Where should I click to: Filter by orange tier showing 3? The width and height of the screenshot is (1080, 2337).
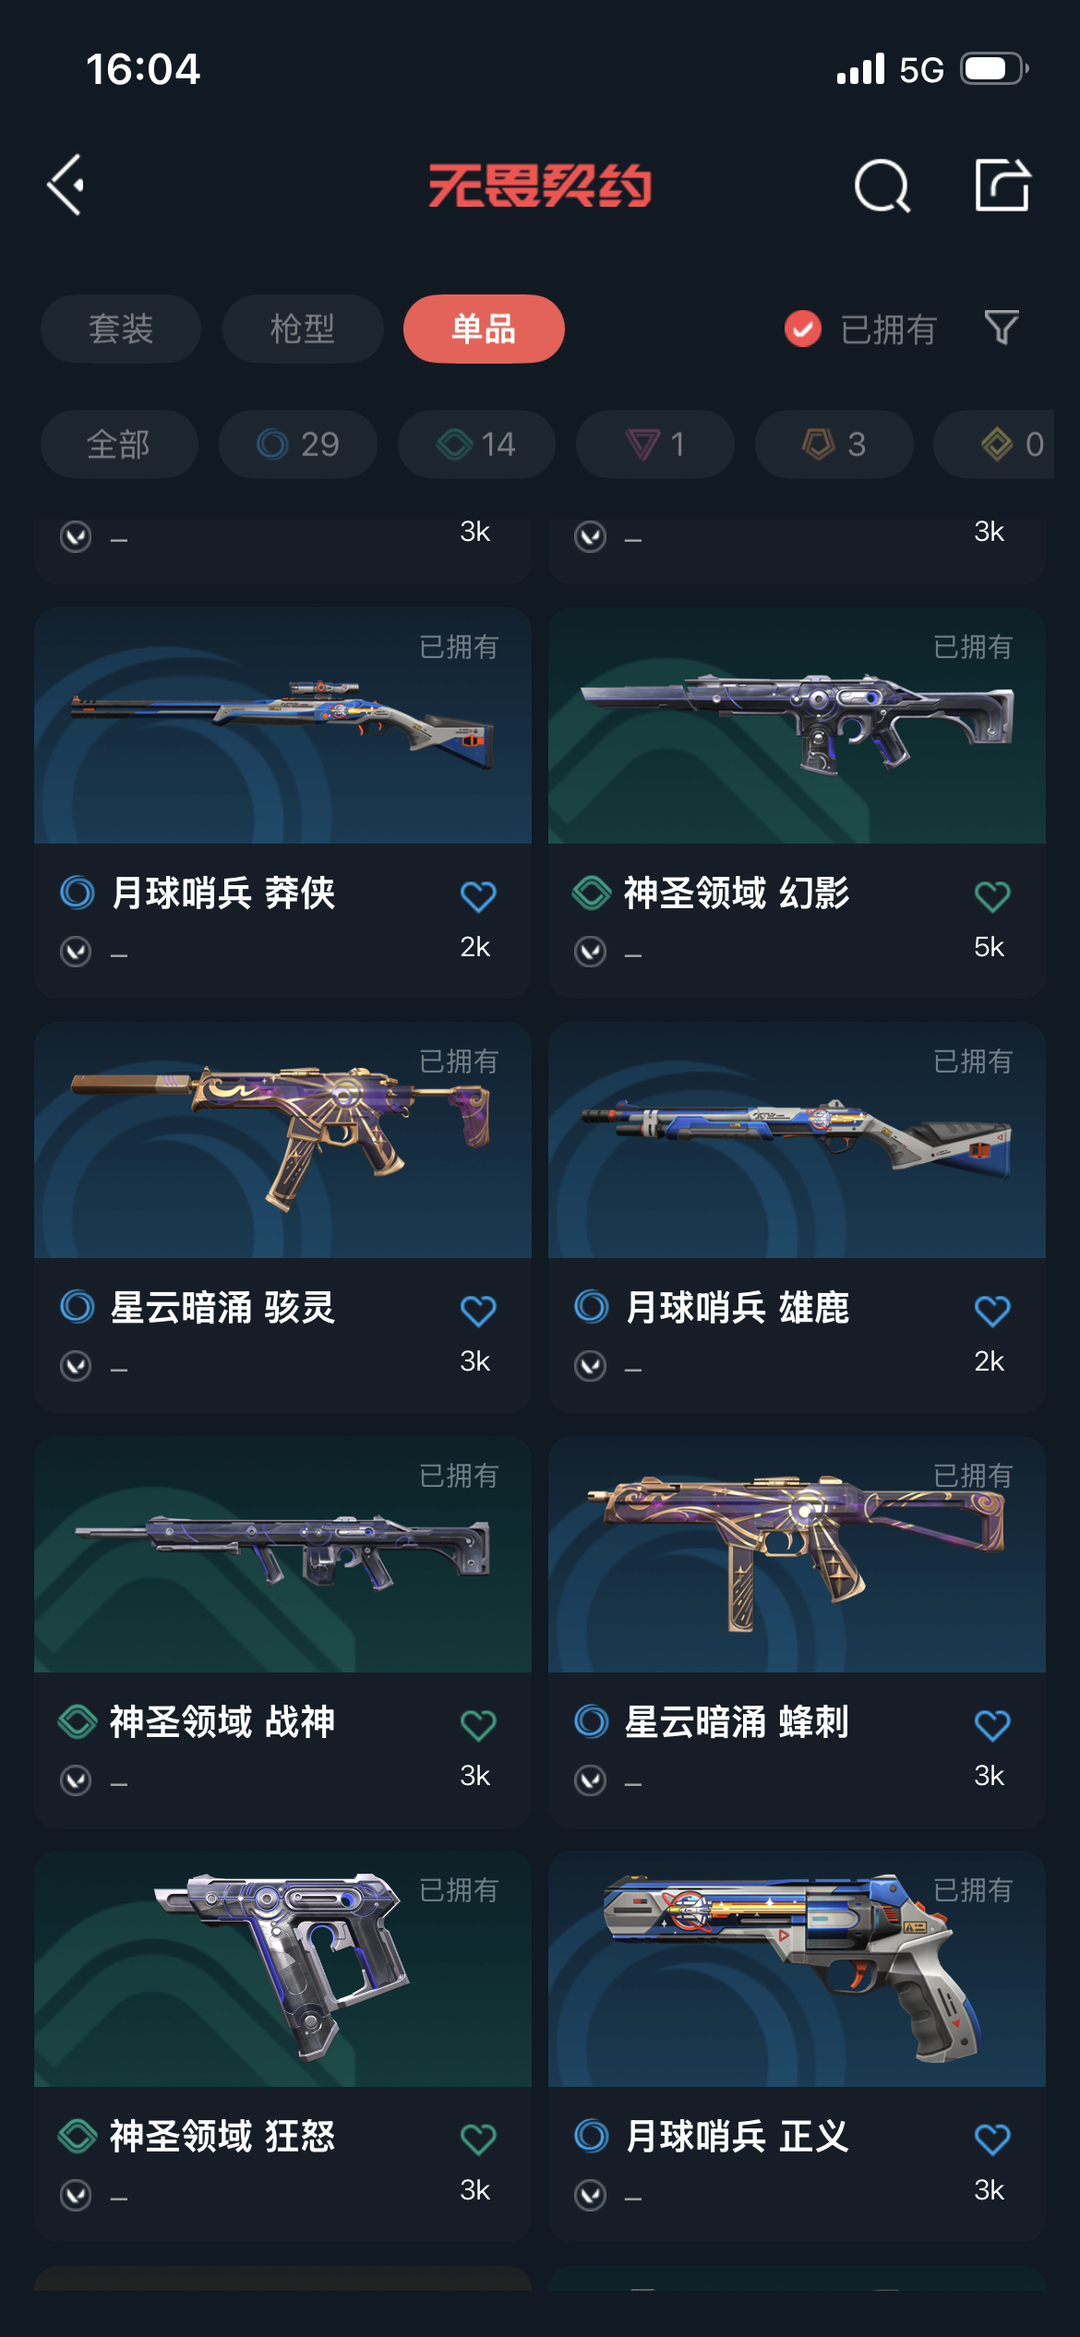834,444
